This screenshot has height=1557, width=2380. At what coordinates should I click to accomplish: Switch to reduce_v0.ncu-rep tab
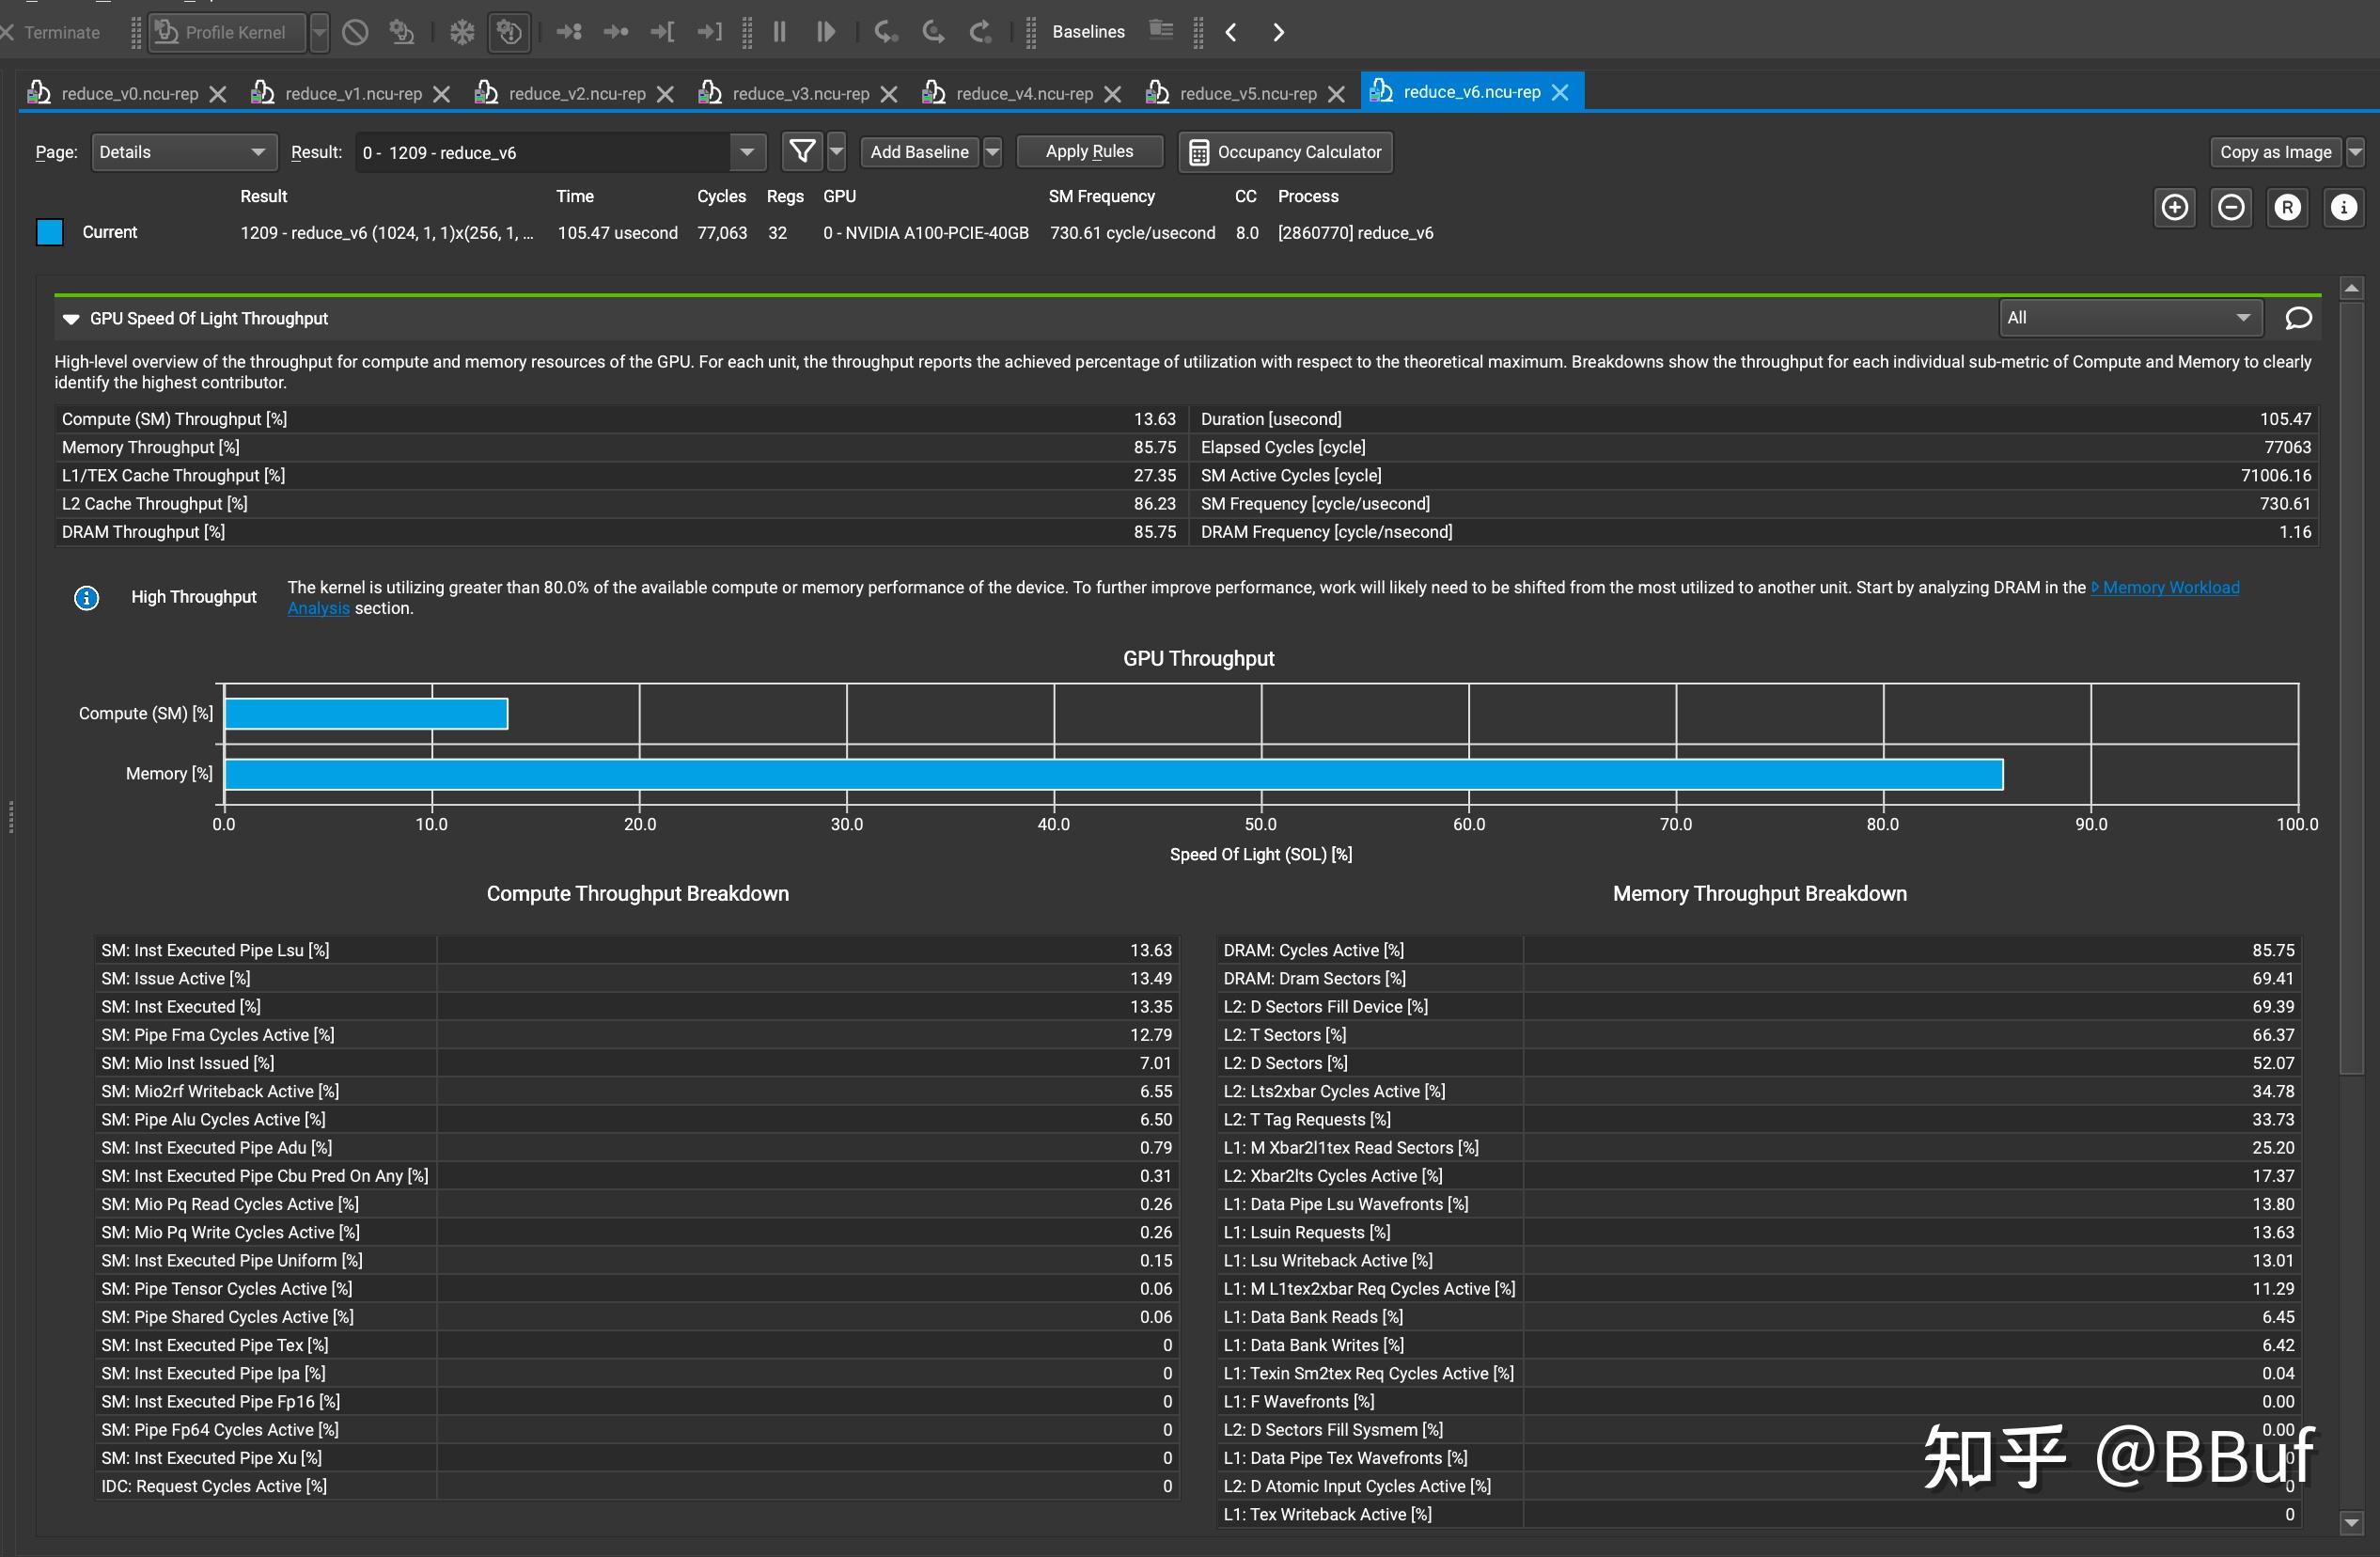129,93
